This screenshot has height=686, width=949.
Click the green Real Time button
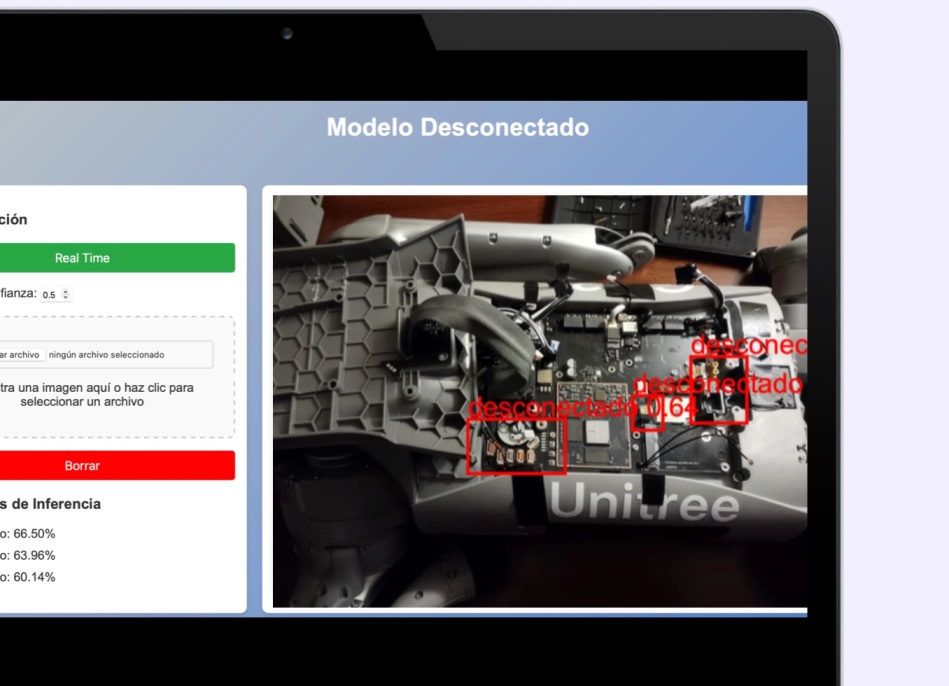(117, 258)
